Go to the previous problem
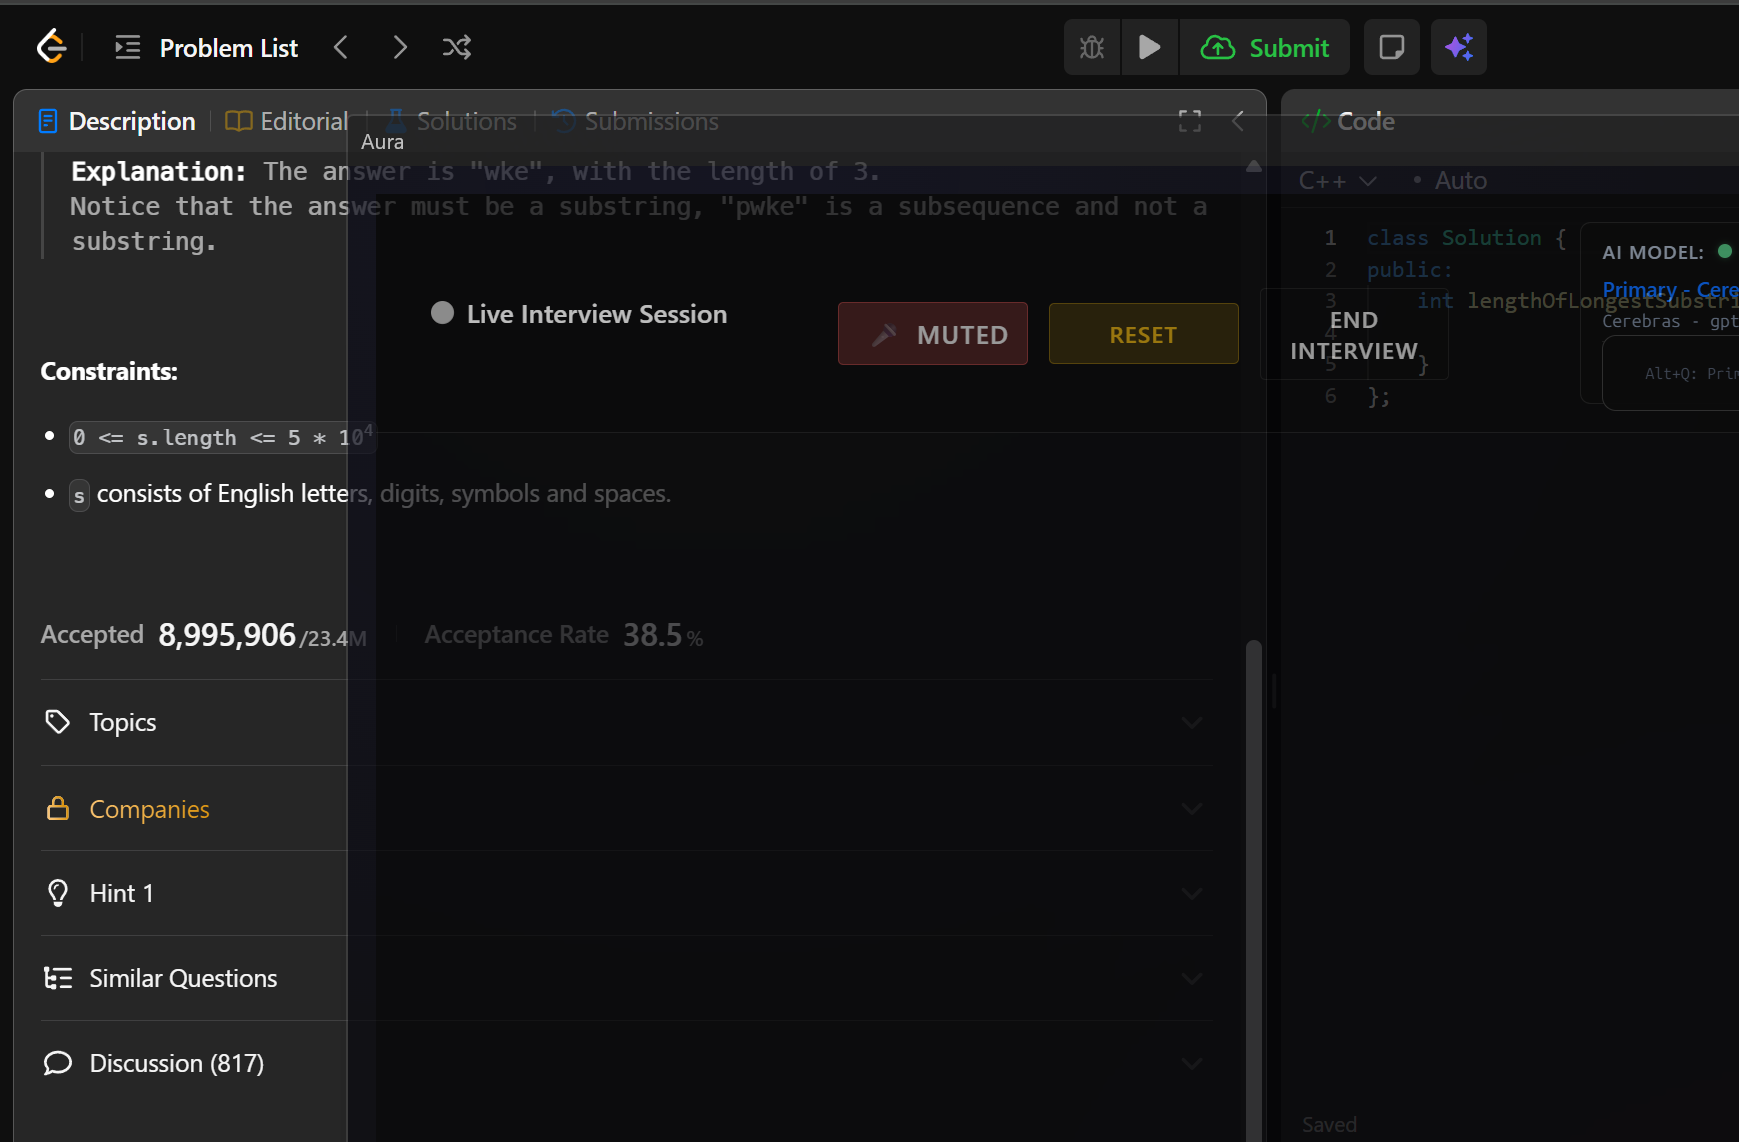Viewport: 1739px width, 1142px height. 341,47
